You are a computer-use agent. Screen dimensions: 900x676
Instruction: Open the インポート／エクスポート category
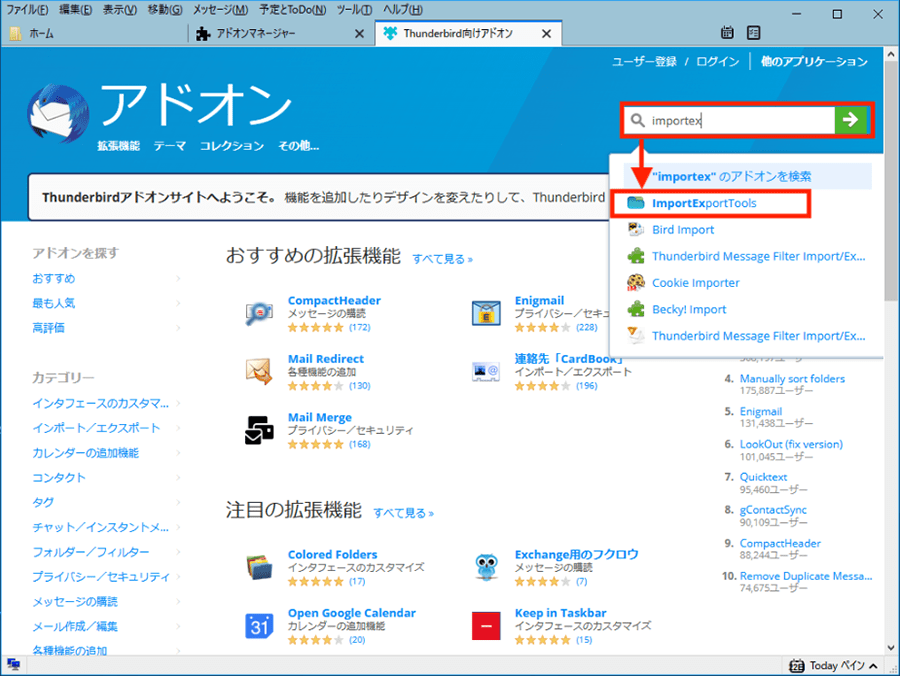pos(96,428)
